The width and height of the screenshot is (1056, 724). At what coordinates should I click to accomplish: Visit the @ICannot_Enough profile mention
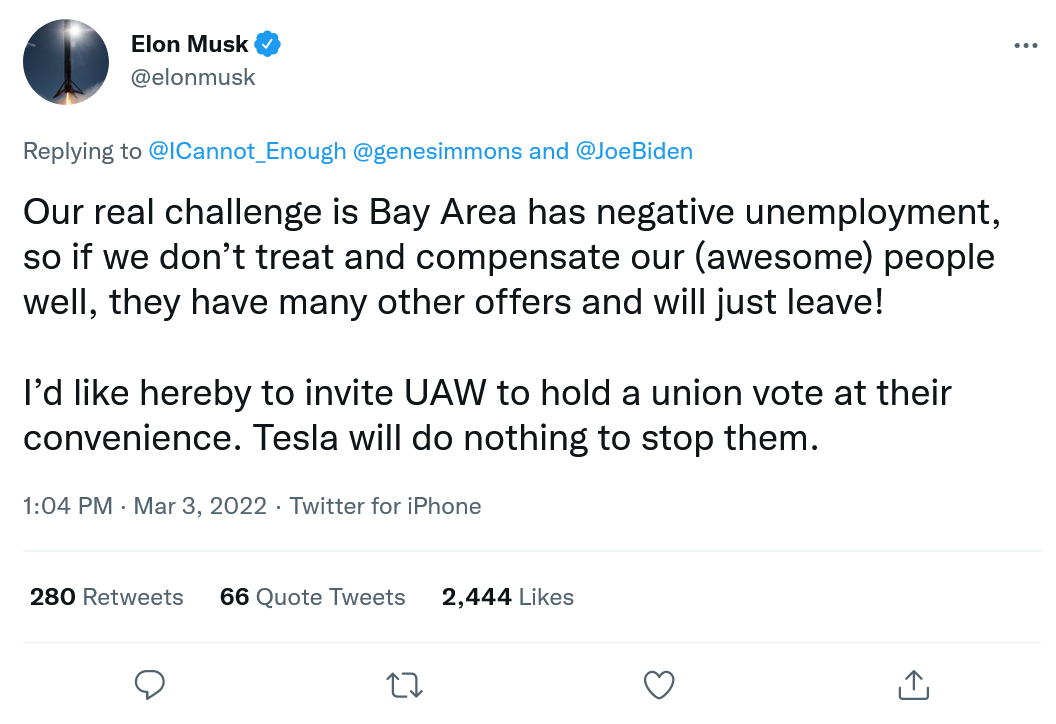tap(247, 151)
